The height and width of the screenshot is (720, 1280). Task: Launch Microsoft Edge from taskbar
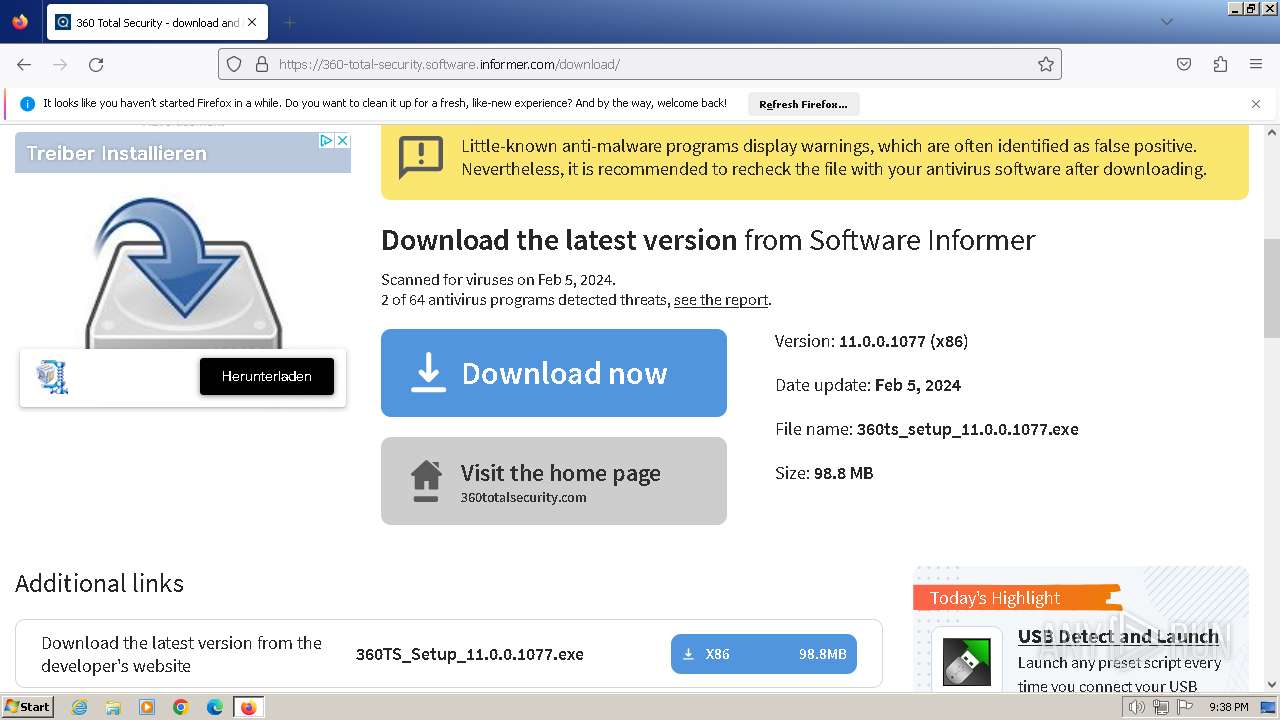pyautogui.click(x=215, y=707)
